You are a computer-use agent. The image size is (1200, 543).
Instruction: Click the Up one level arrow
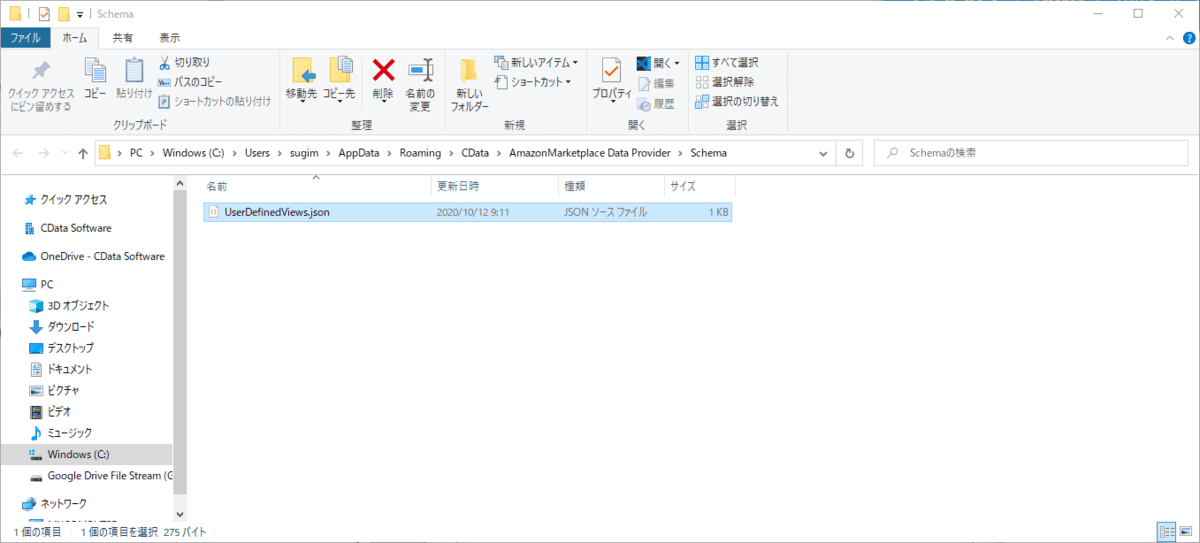pyautogui.click(x=83, y=153)
